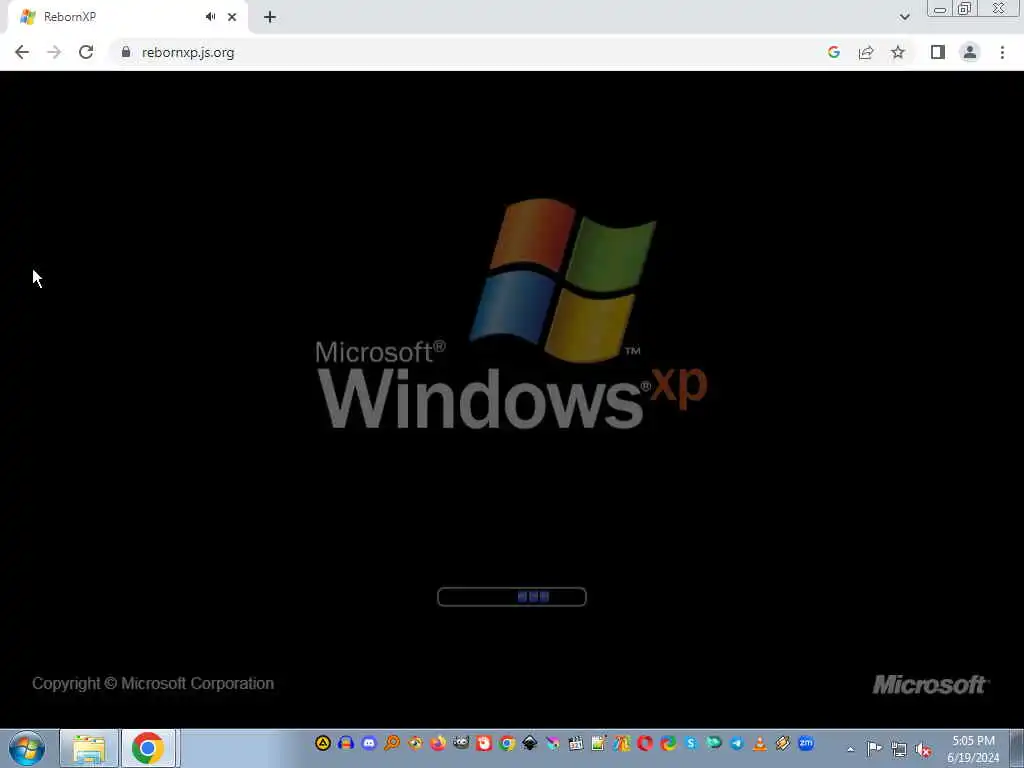
Task: Bookmark this tab with the star
Action: point(898,52)
